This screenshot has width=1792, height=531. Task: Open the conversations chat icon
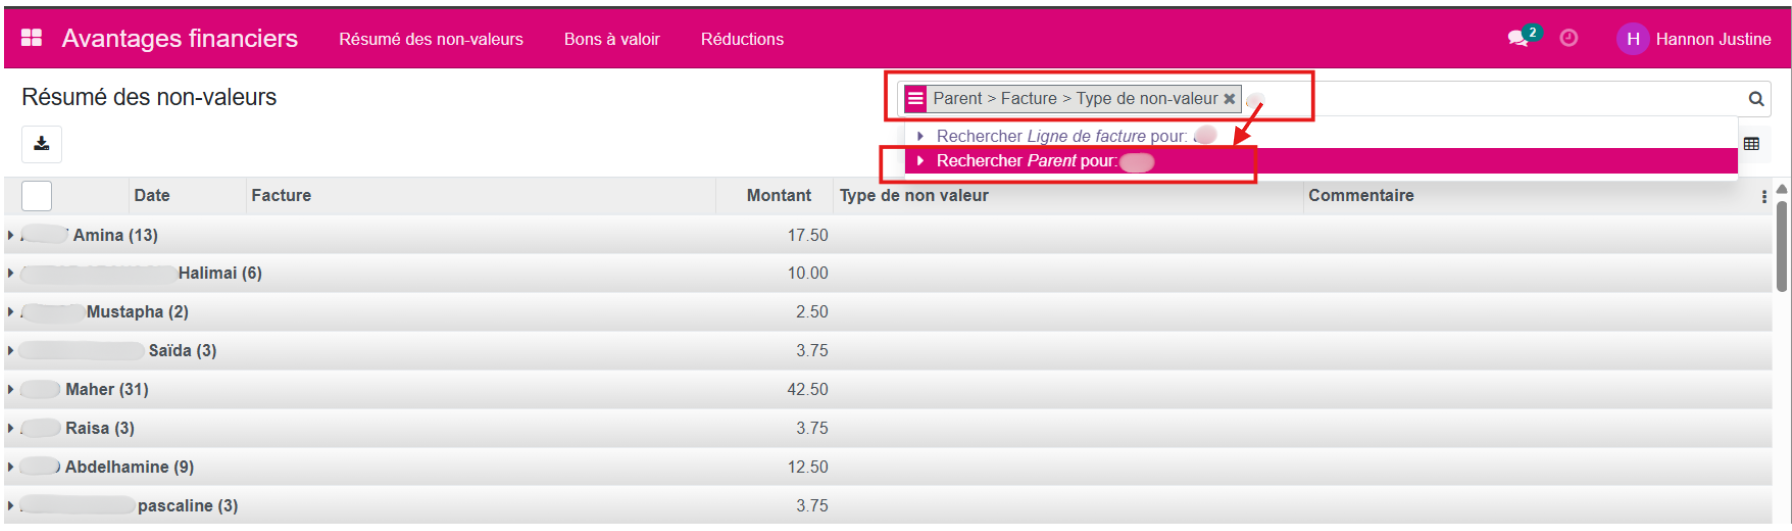pyautogui.click(x=1518, y=38)
